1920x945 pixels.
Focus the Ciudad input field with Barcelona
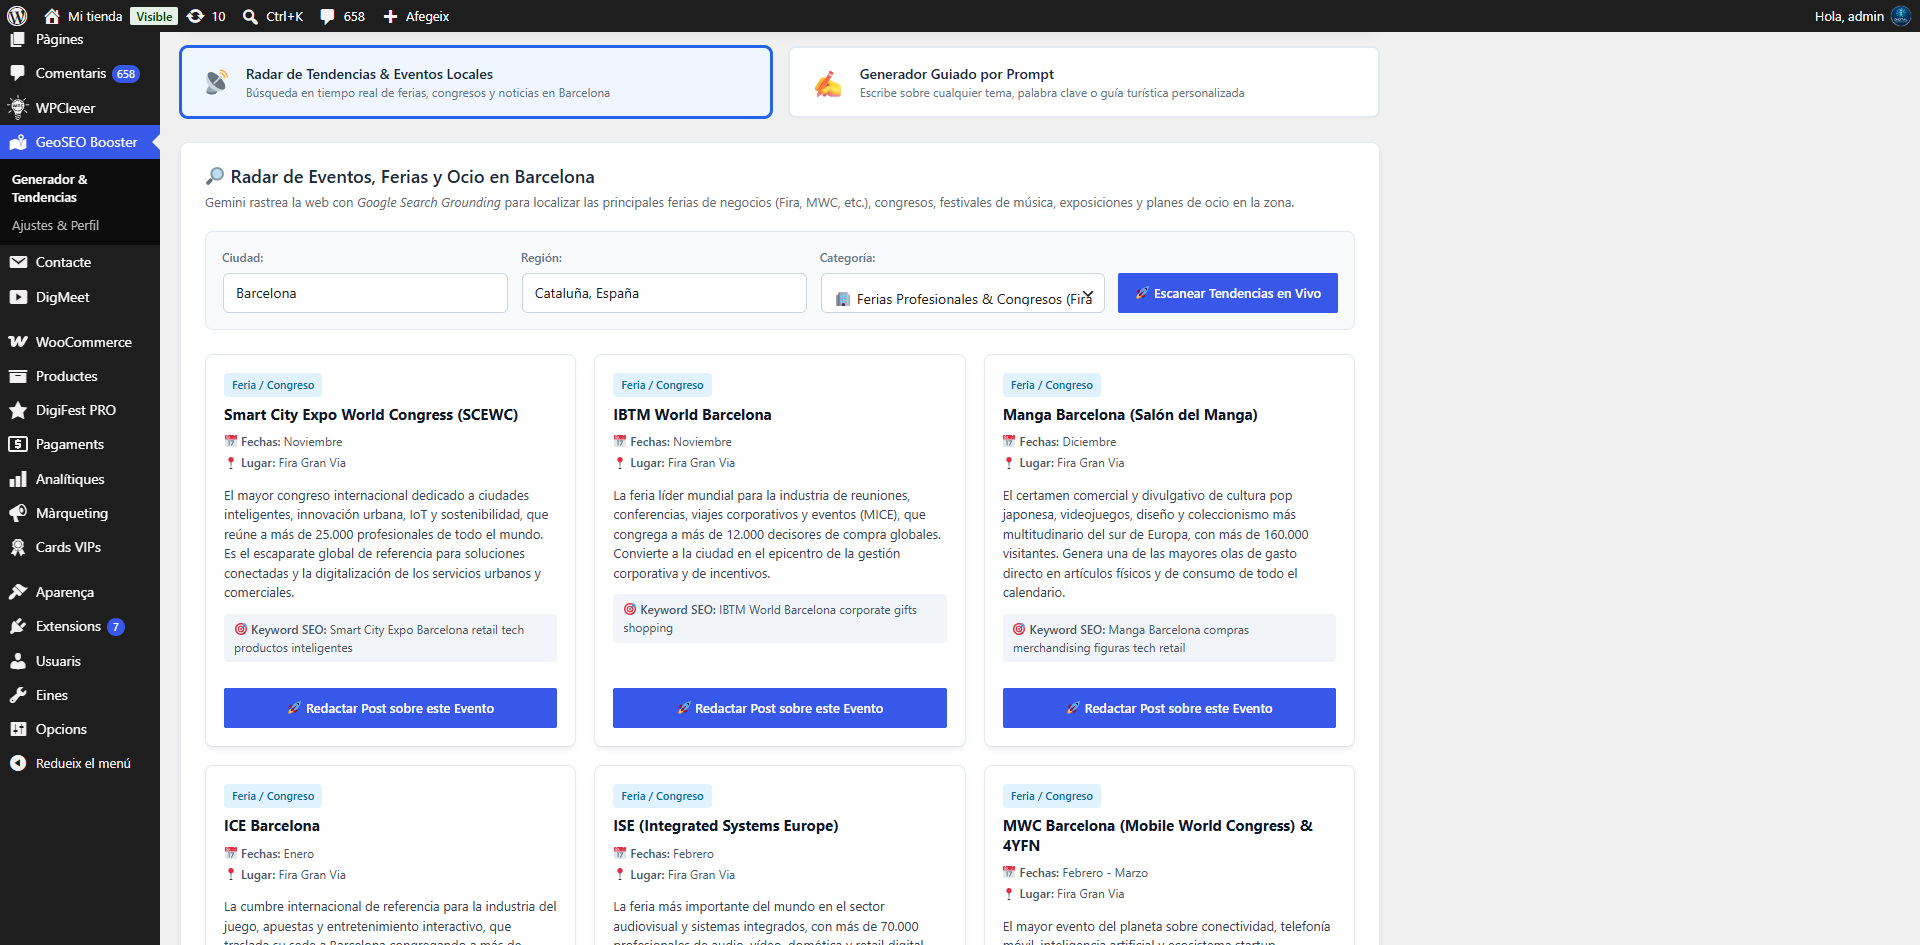tap(365, 293)
